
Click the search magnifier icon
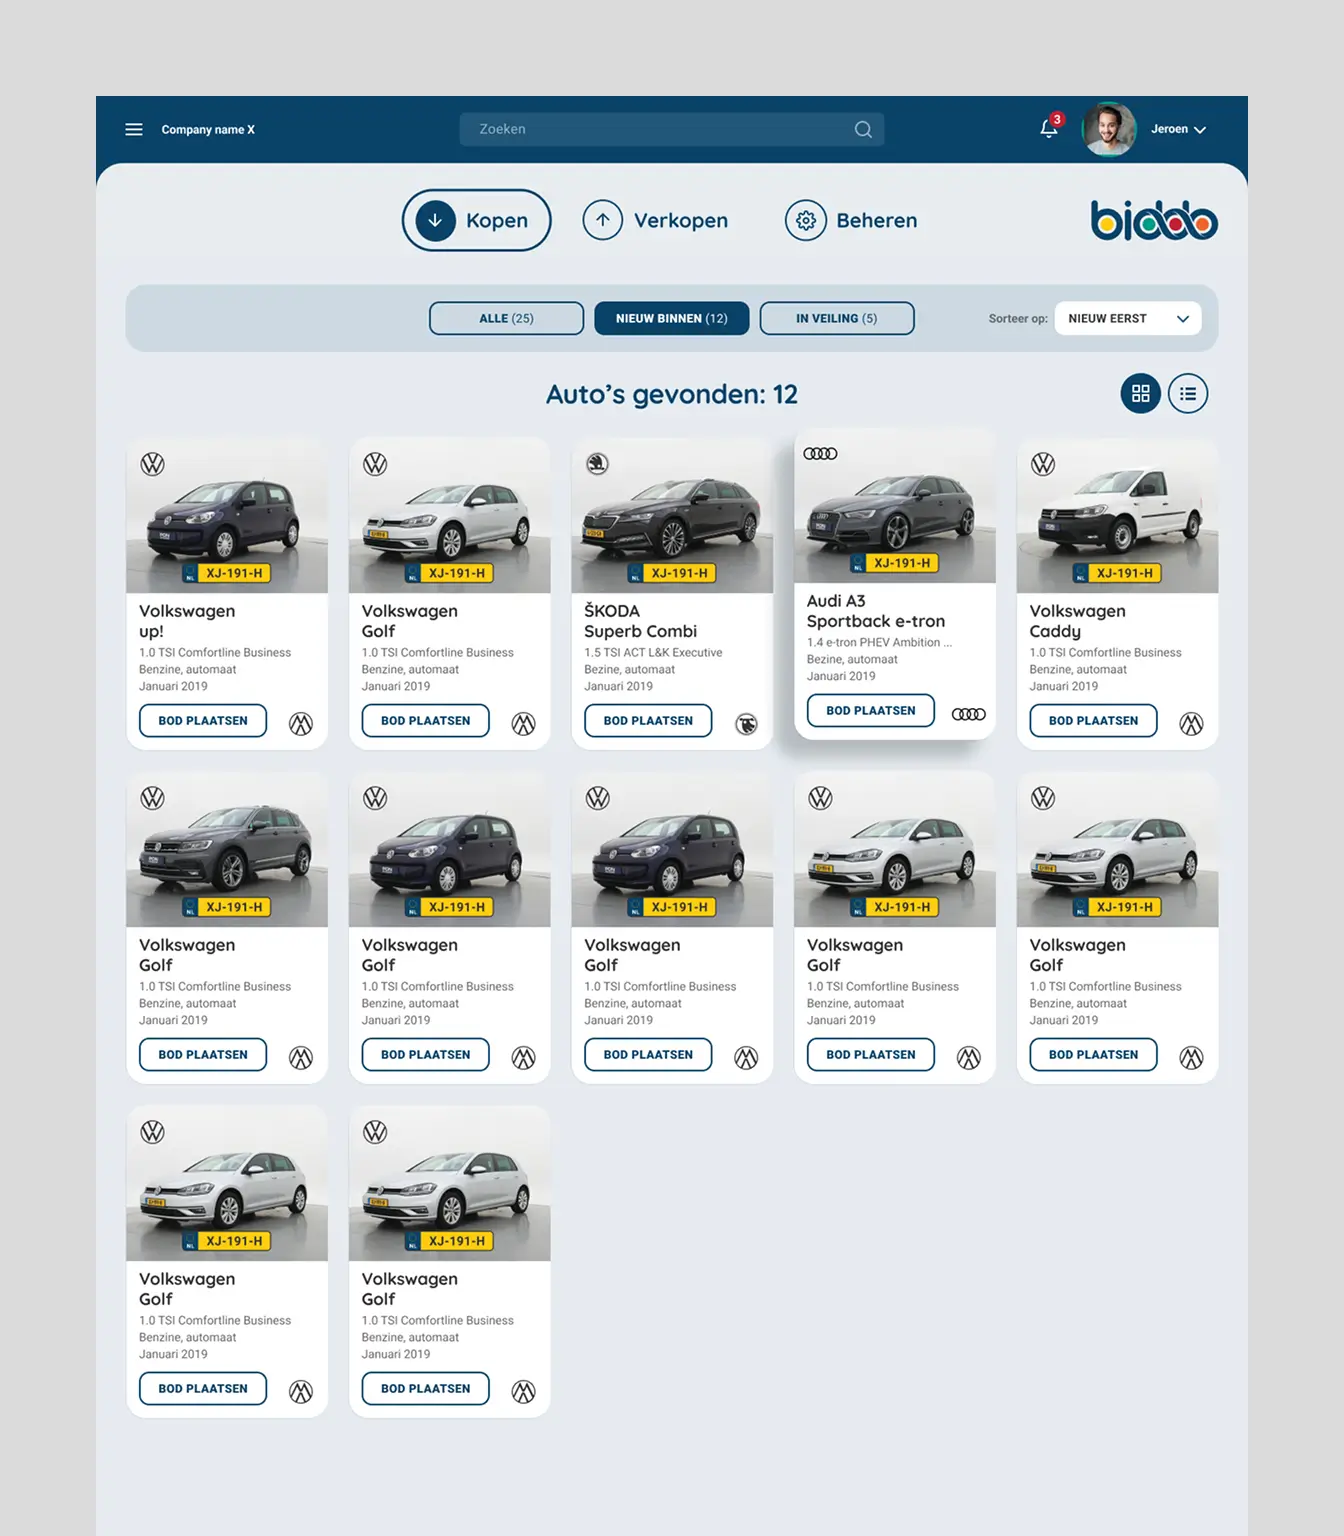tap(863, 129)
